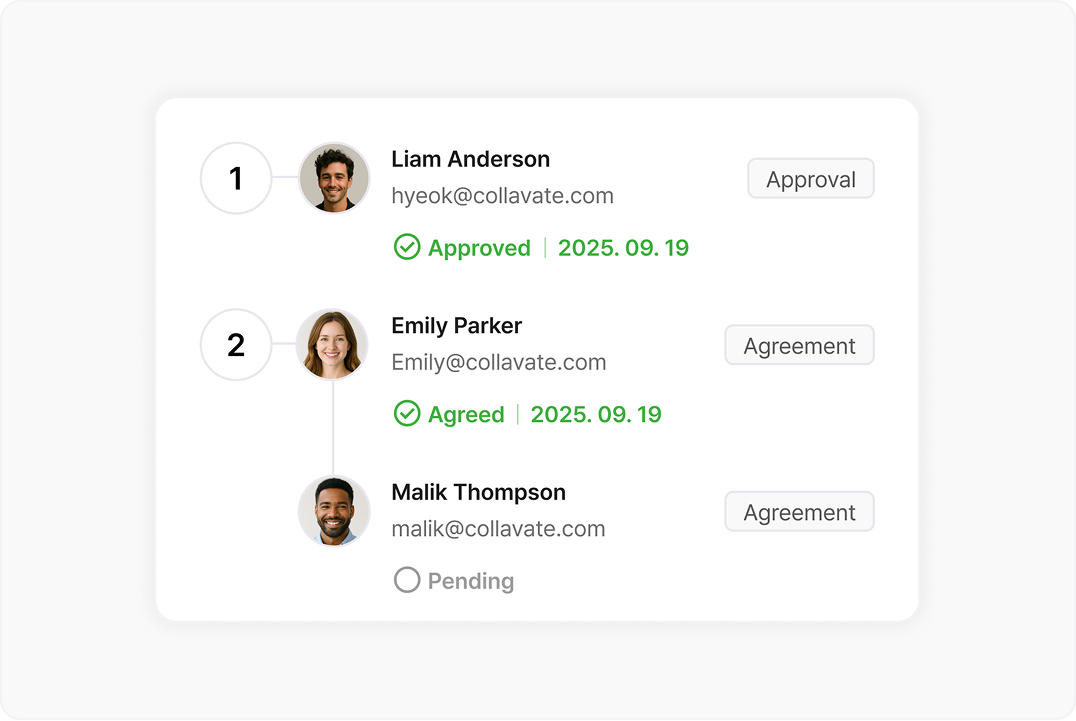The height and width of the screenshot is (721, 1076).
Task: Select the step 1 number circle
Action: pyautogui.click(x=236, y=178)
